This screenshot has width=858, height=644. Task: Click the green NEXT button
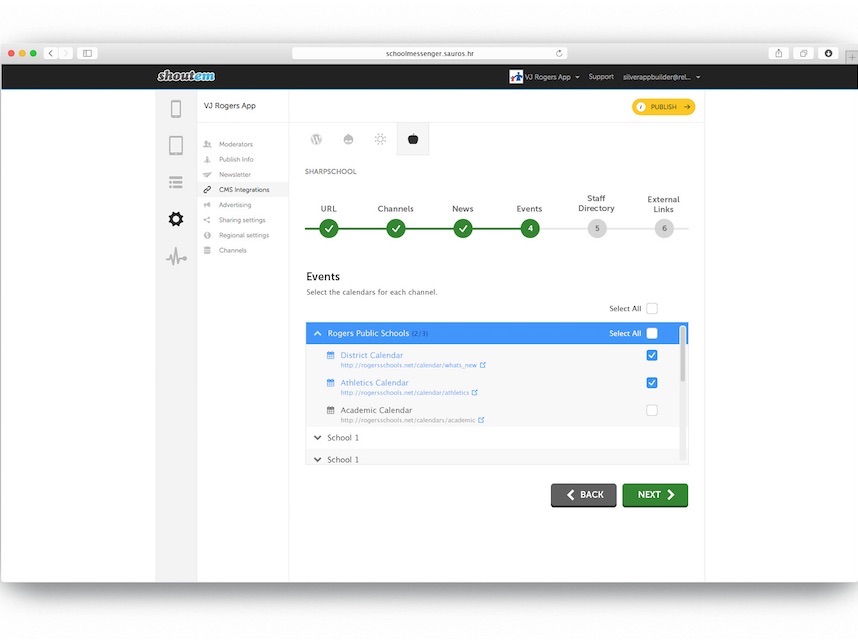[x=655, y=495]
